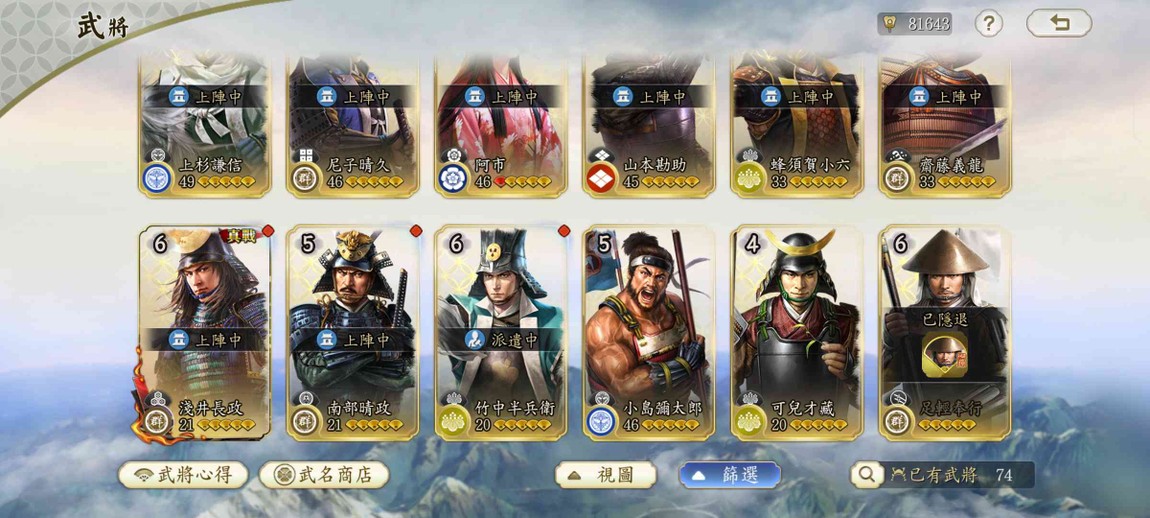Image resolution: width=1150 pixels, height=518 pixels.
Task: Tap the retired 足輕奉行 portrait icon
Action: 944,354
